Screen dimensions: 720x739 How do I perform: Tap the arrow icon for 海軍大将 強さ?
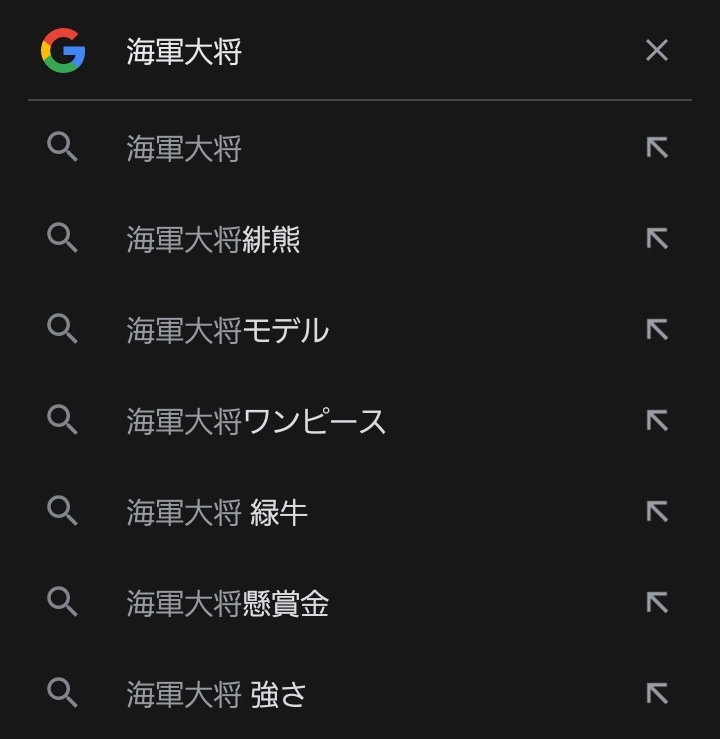[656, 693]
